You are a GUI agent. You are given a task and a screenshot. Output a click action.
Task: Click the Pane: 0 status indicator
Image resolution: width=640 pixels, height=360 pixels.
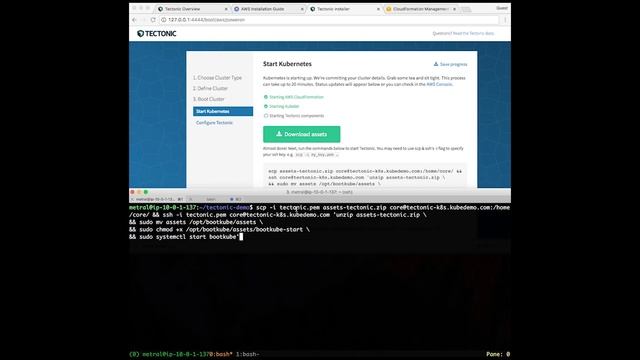click(x=498, y=354)
